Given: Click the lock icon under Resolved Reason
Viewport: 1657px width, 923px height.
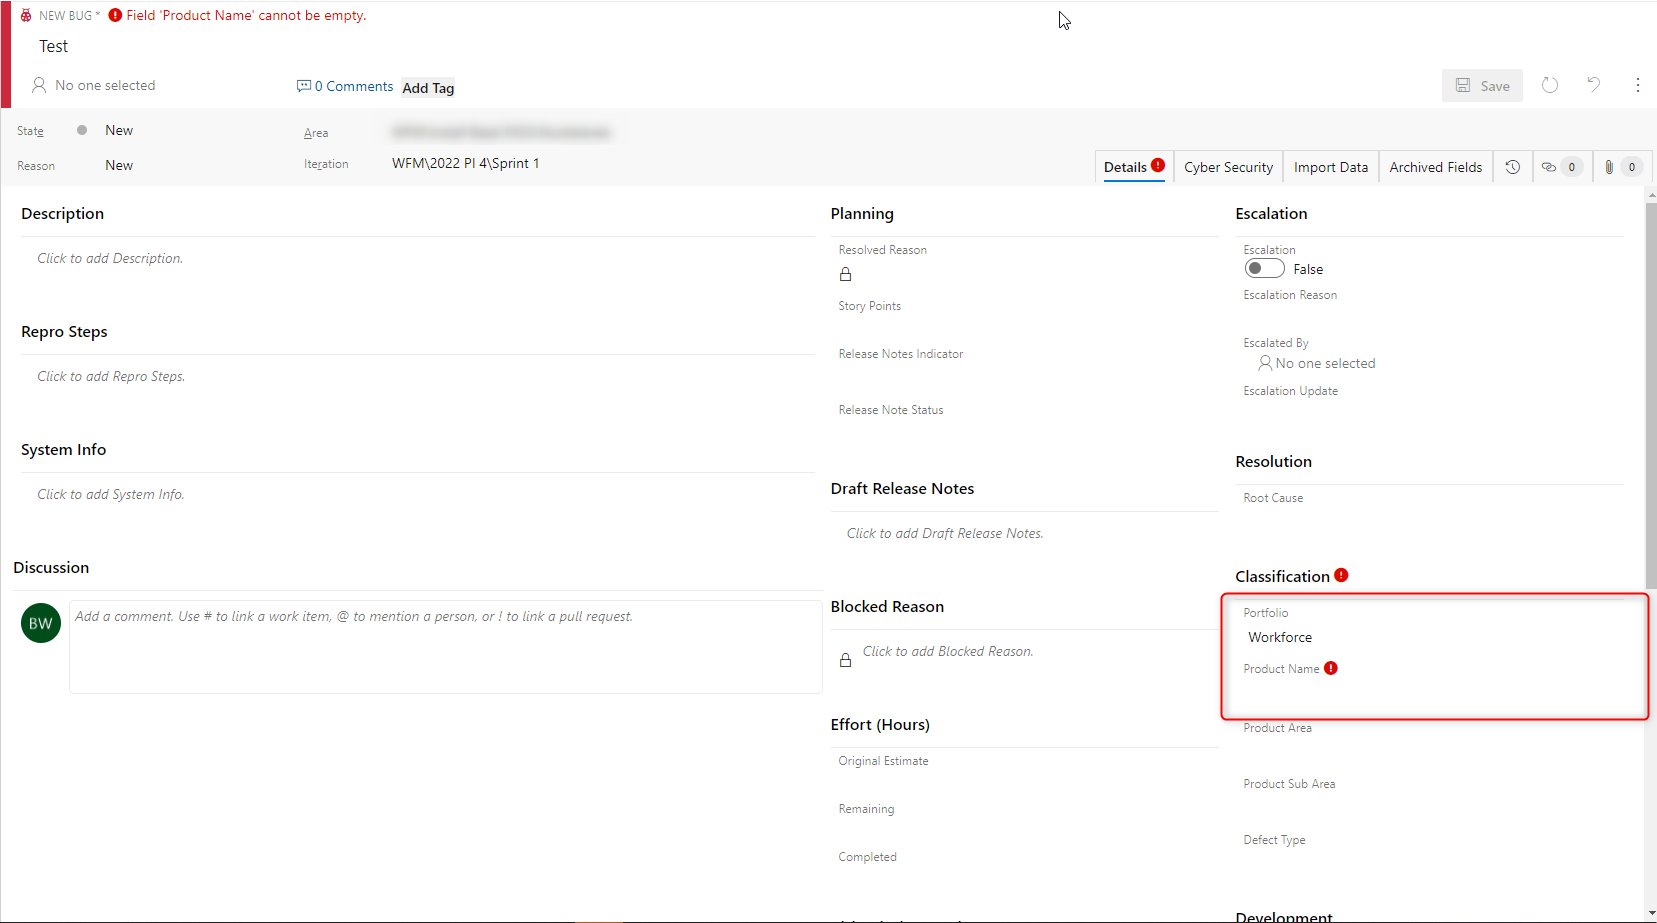Looking at the screenshot, I should point(846,274).
